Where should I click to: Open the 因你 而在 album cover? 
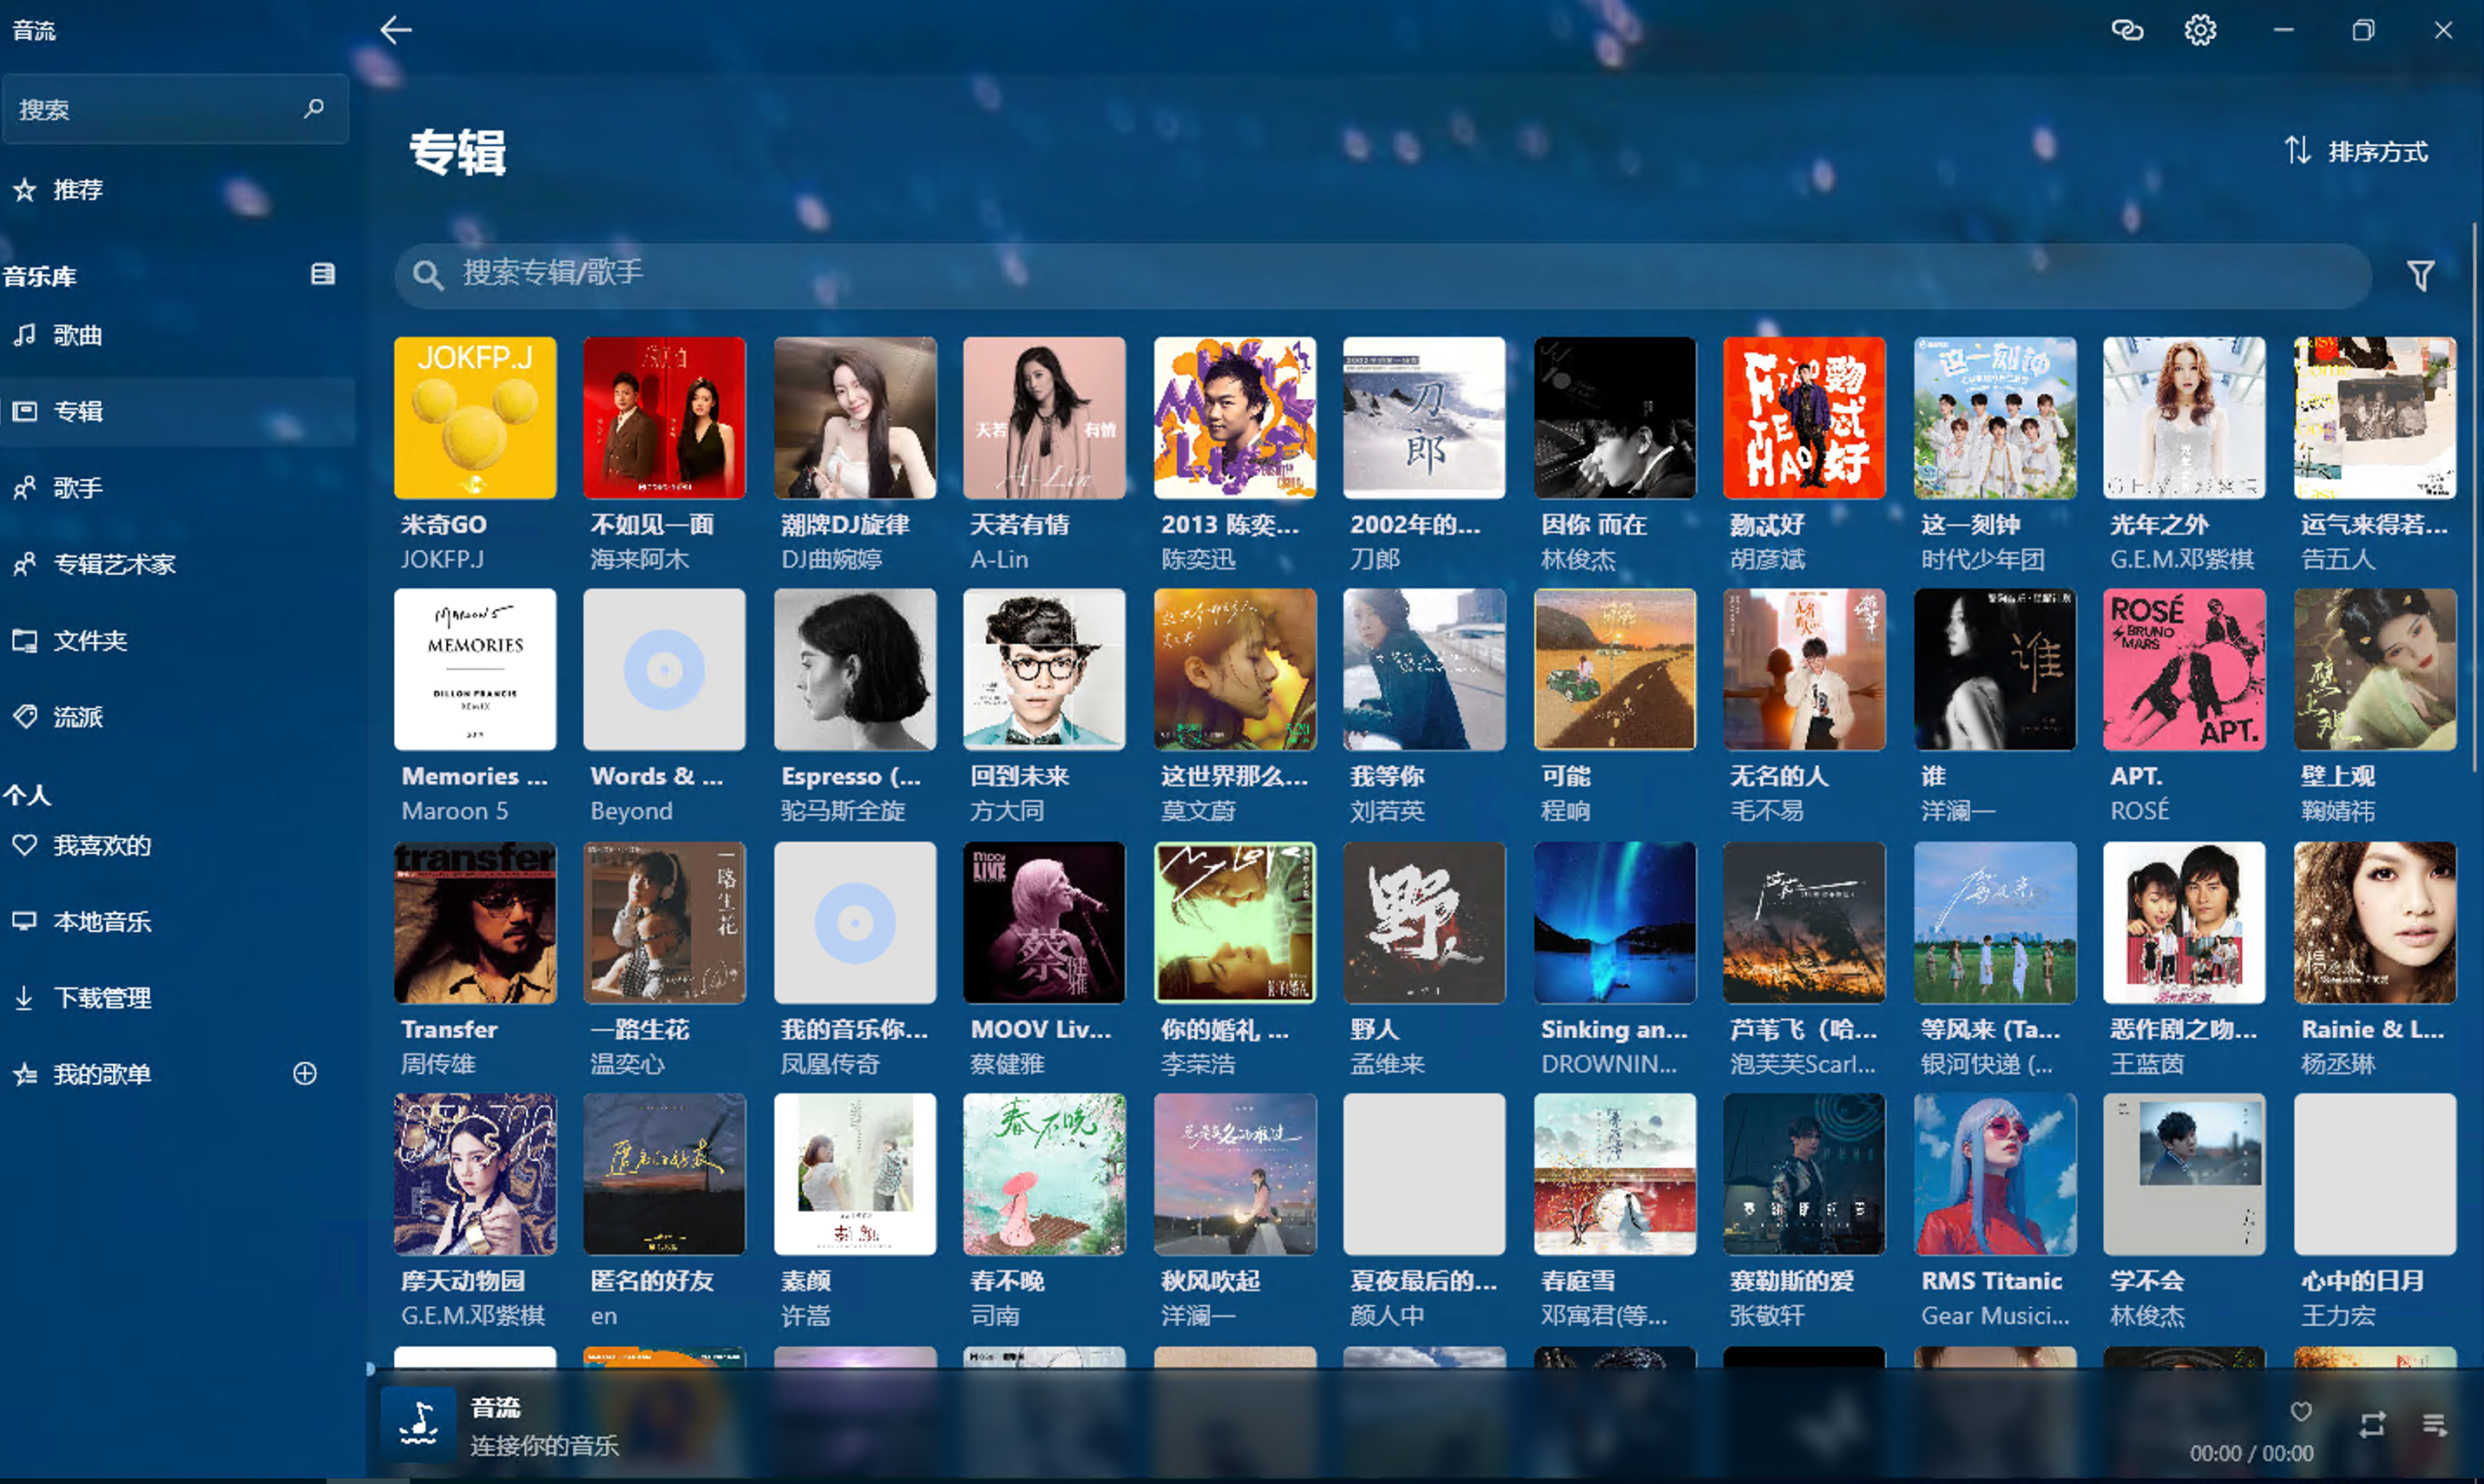(1615, 418)
